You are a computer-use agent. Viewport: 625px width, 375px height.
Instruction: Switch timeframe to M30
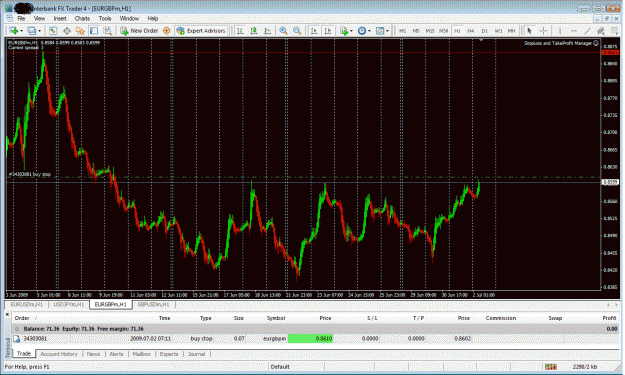[x=443, y=31]
